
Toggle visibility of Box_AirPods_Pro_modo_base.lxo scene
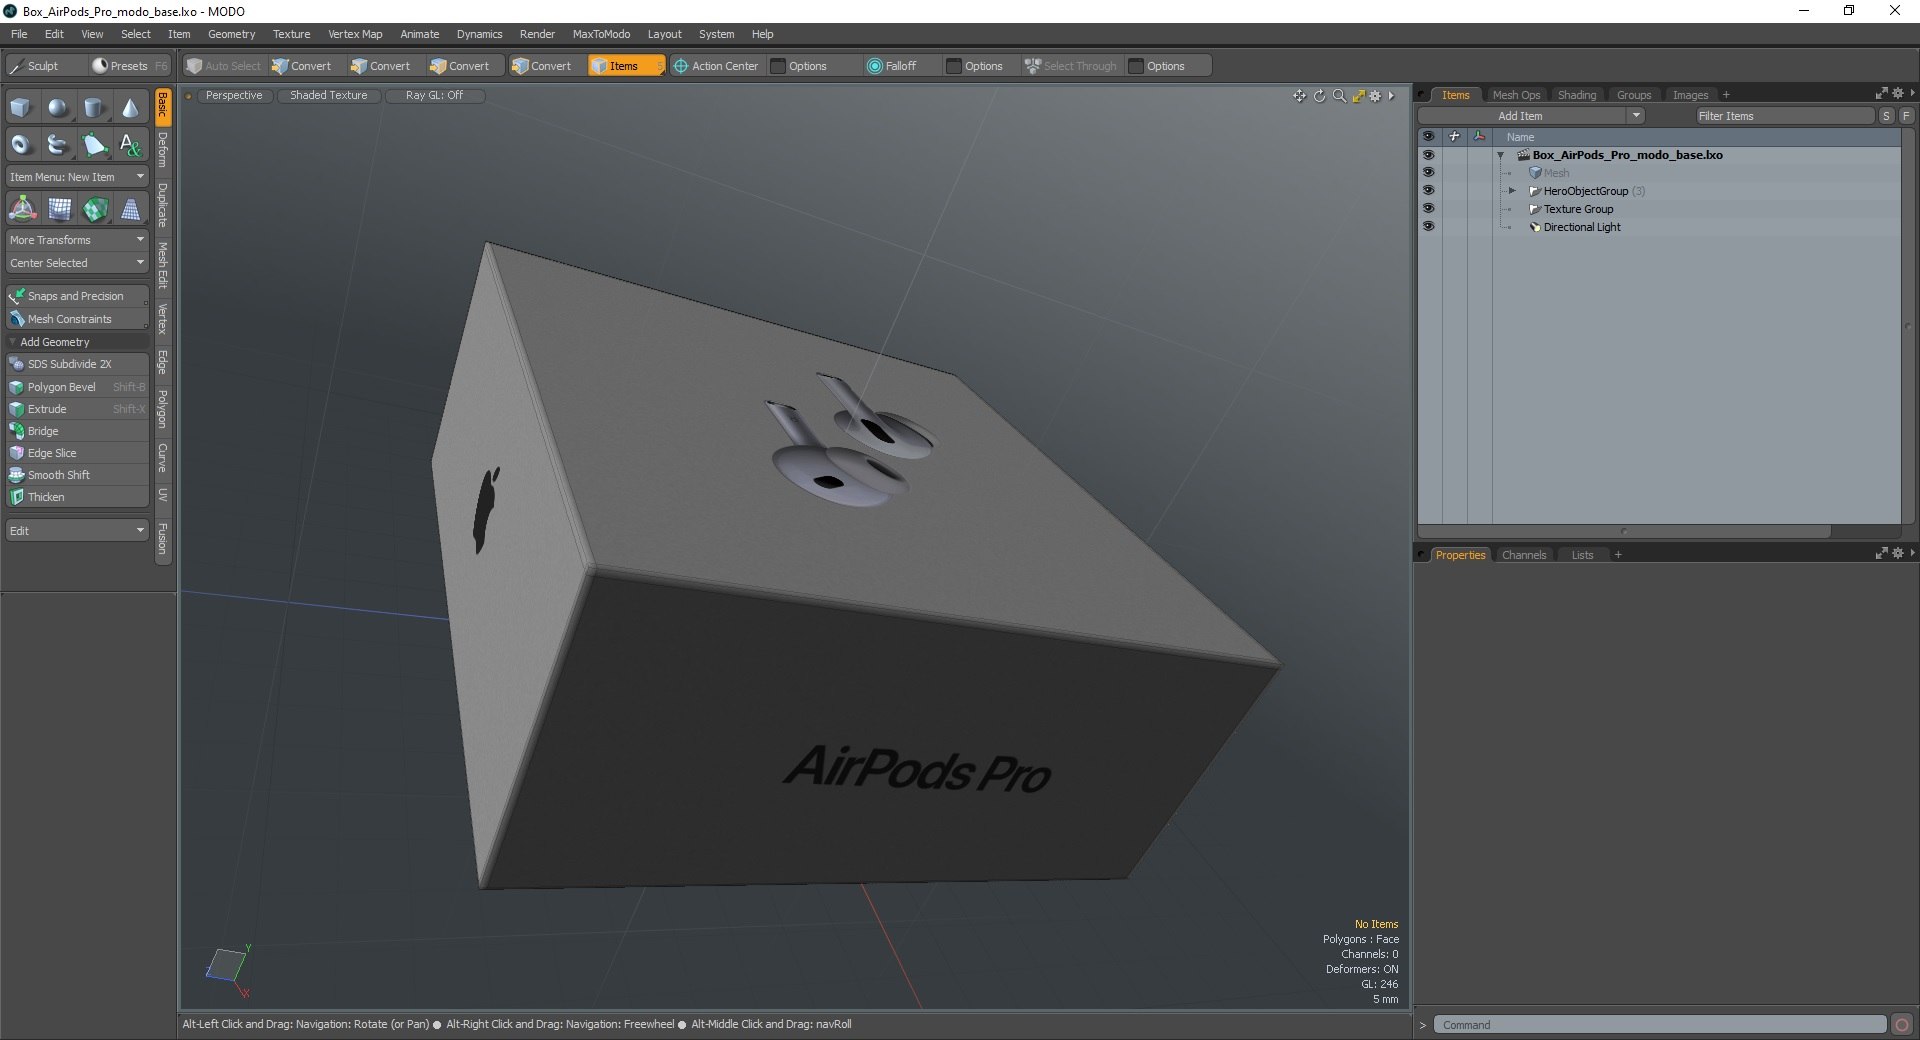tap(1428, 155)
